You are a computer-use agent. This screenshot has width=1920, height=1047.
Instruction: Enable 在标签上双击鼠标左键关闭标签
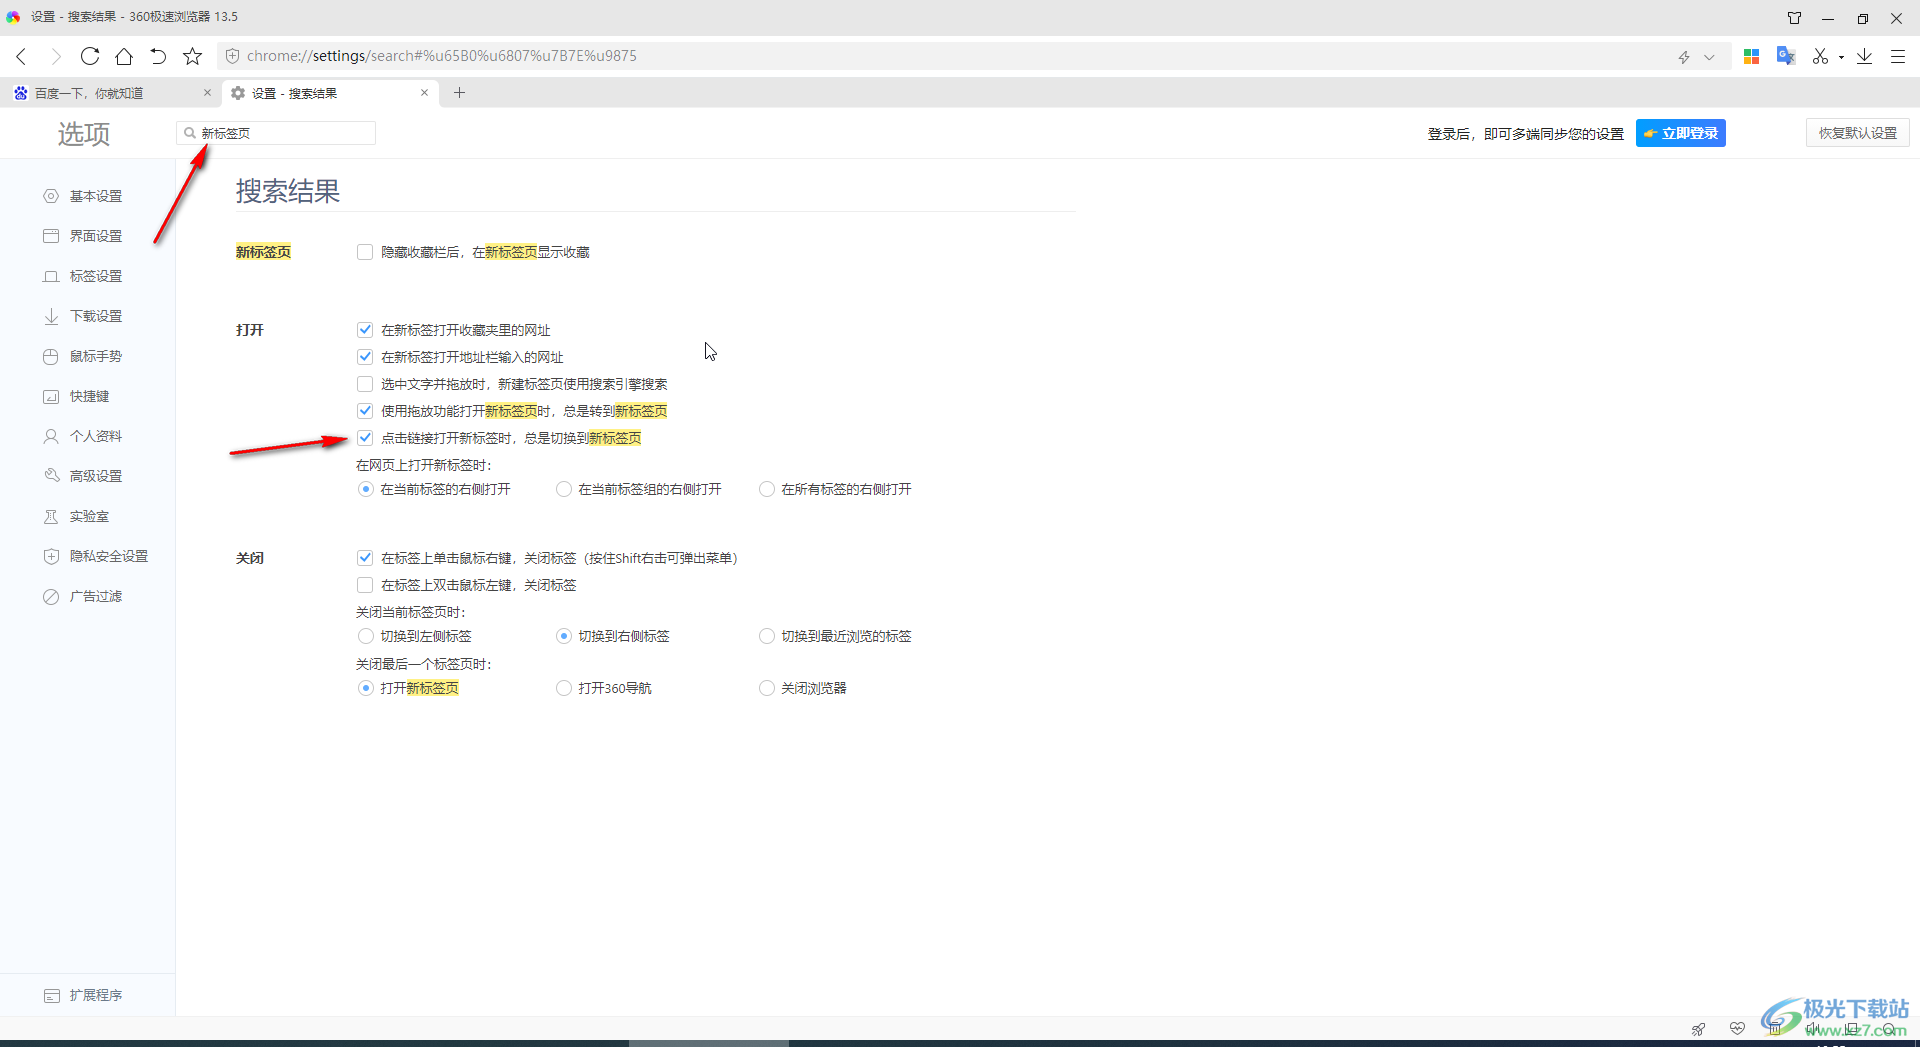tap(365, 585)
